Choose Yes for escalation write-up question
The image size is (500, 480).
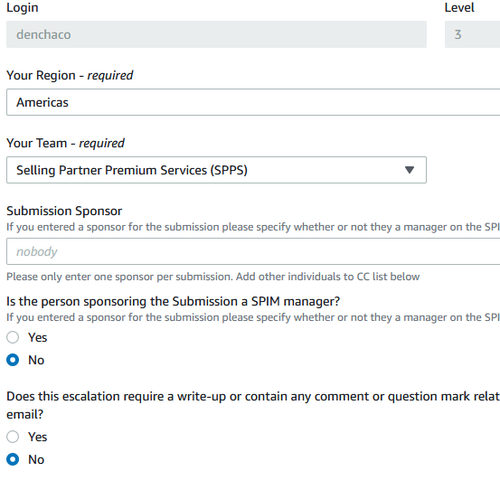13,437
